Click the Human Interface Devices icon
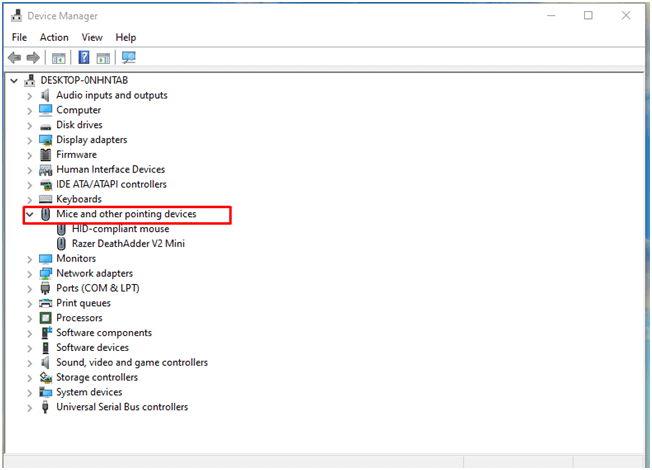Viewport: 652px width, 470px height. click(x=45, y=170)
